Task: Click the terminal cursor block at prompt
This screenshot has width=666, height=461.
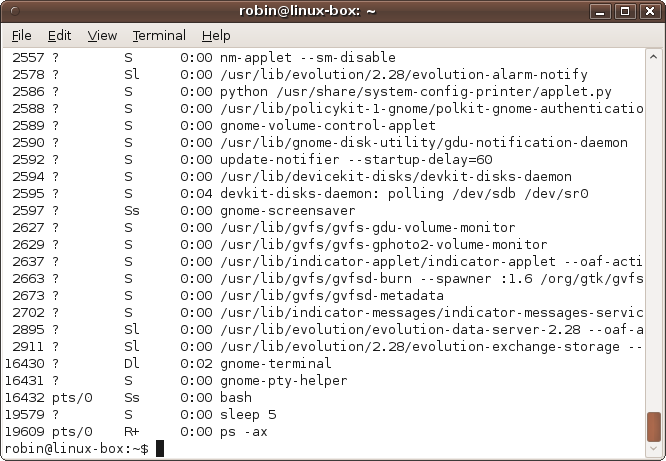Action: pyautogui.click(x=160, y=449)
